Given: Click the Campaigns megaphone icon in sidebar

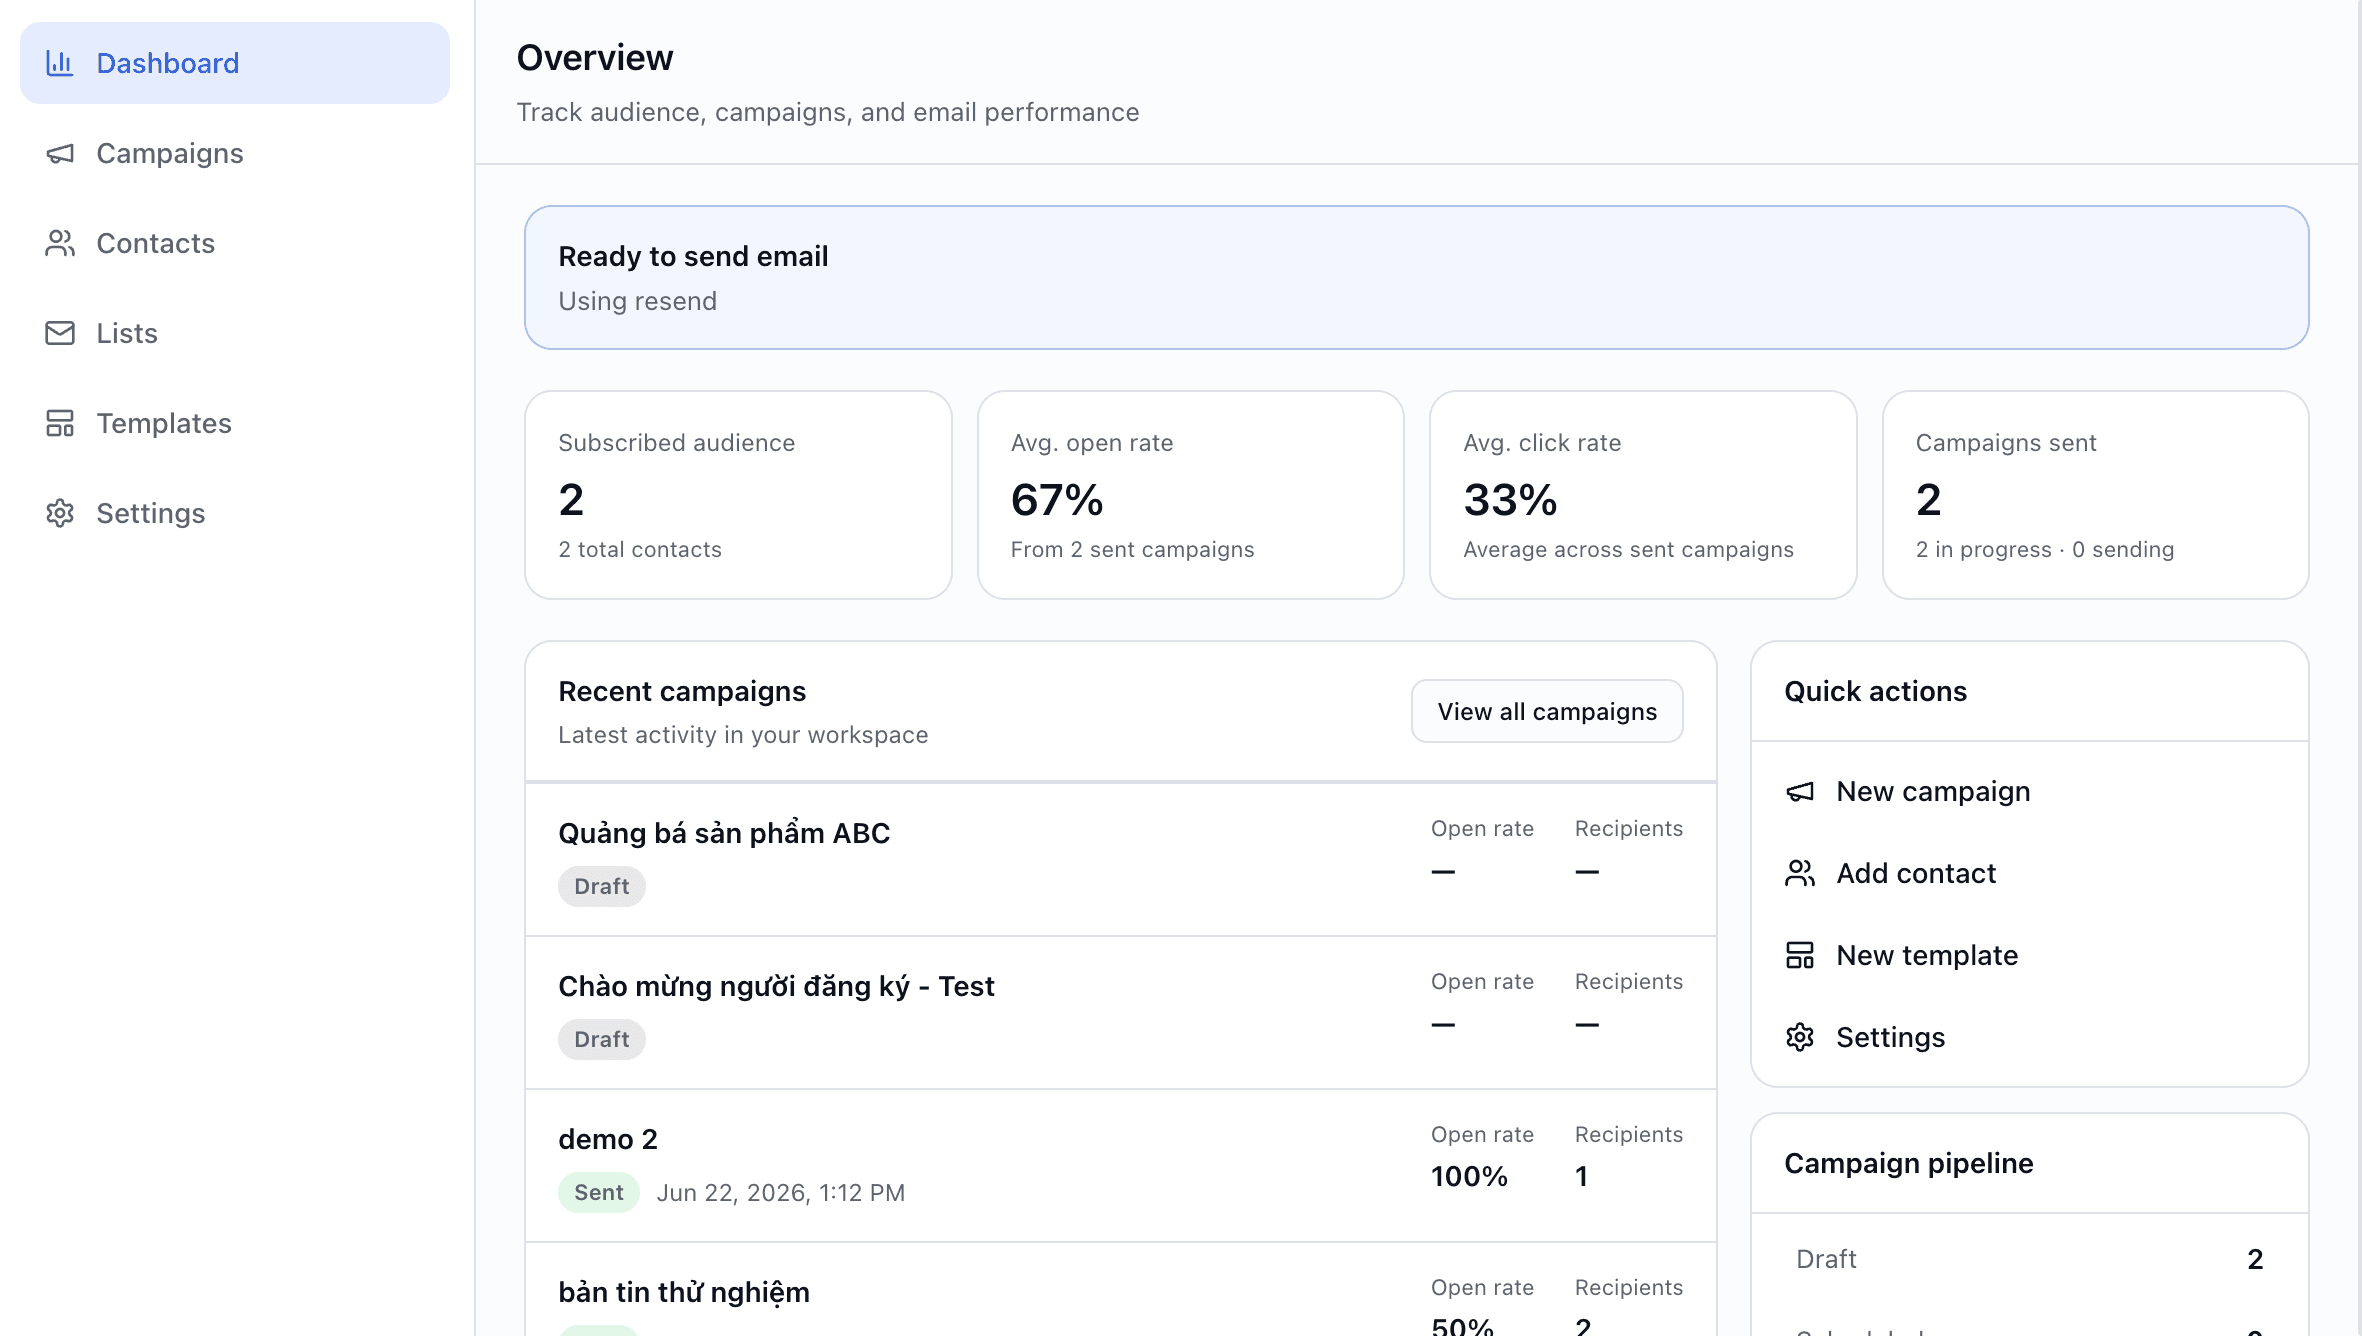Looking at the screenshot, I should coord(60,153).
